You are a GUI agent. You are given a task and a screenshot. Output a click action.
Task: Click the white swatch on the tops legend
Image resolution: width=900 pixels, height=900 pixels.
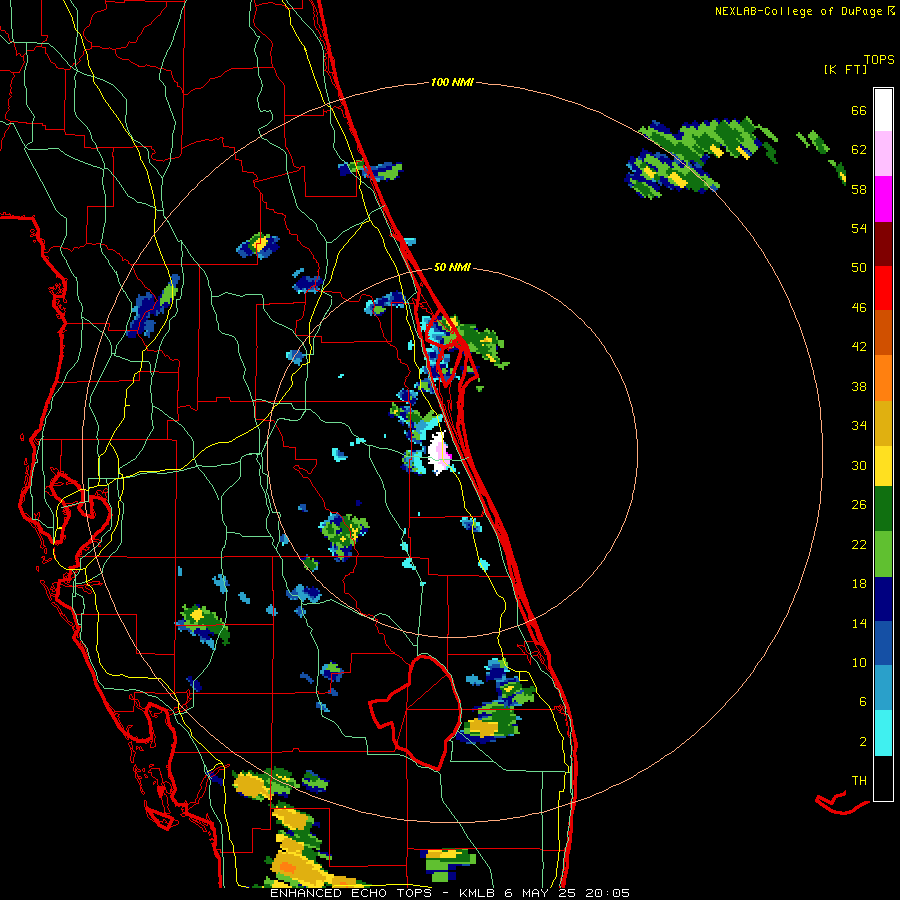[x=883, y=110]
